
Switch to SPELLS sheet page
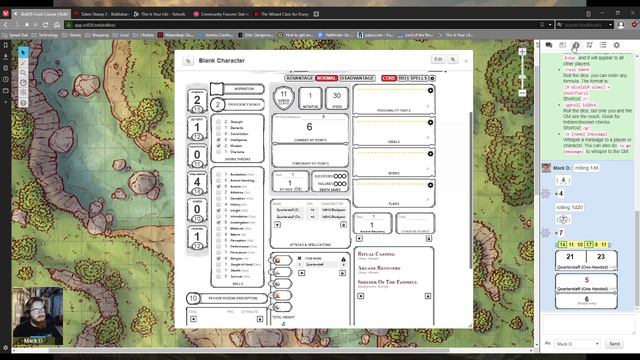click(x=418, y=78)
